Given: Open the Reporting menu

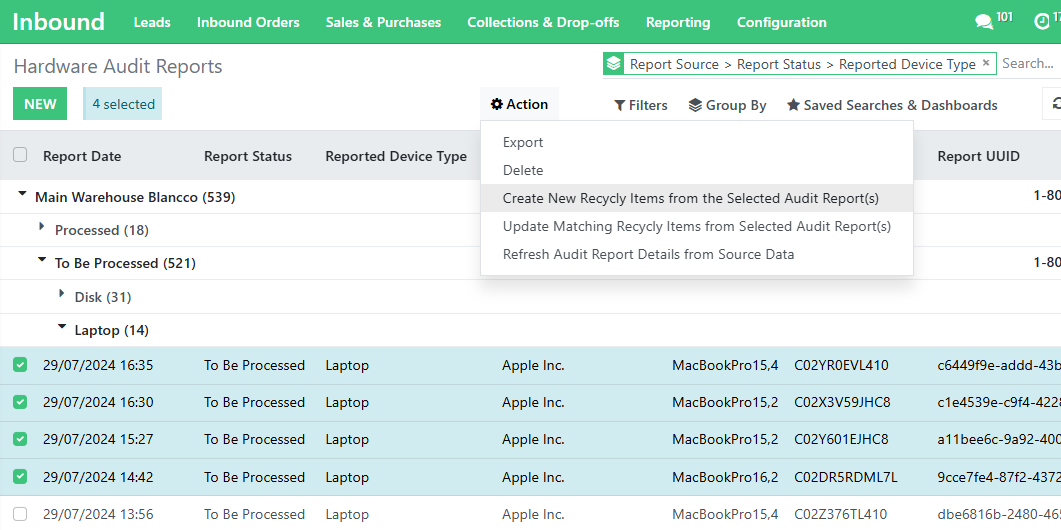Looking at the screenshot, I should point(678,22).
